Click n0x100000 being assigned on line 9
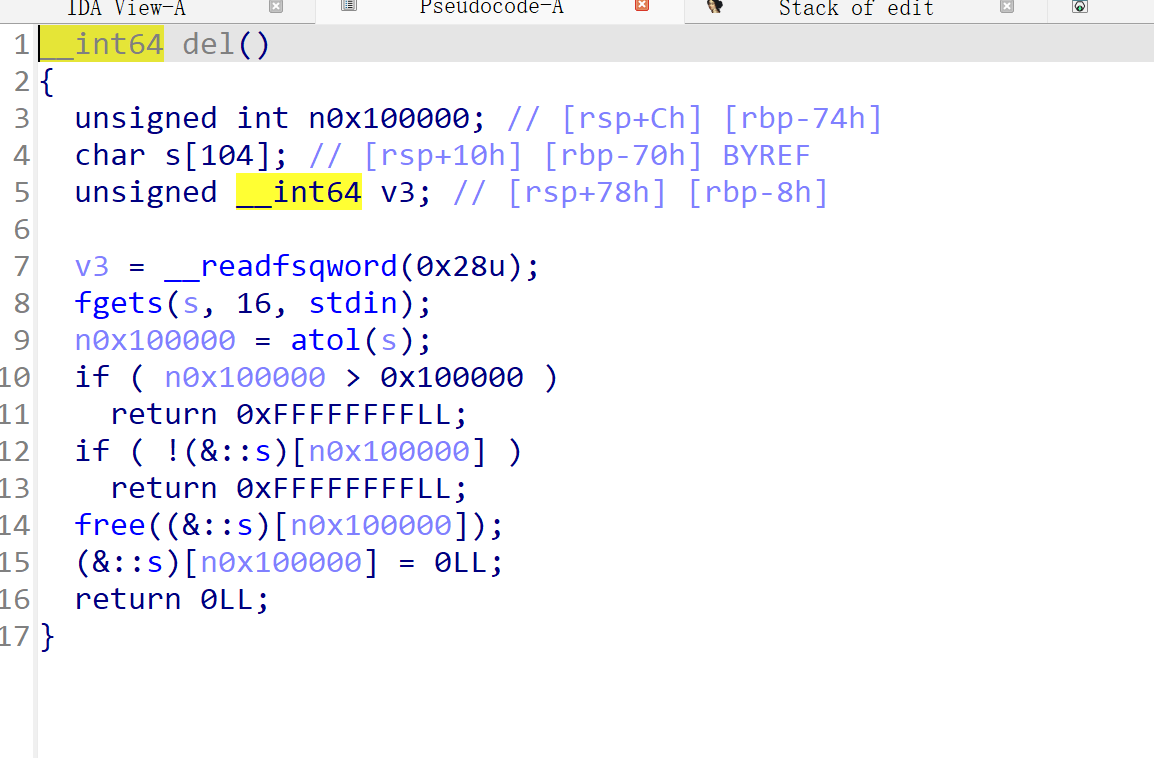This screenshot has height=758, width=1154. (x=155, y=340)
